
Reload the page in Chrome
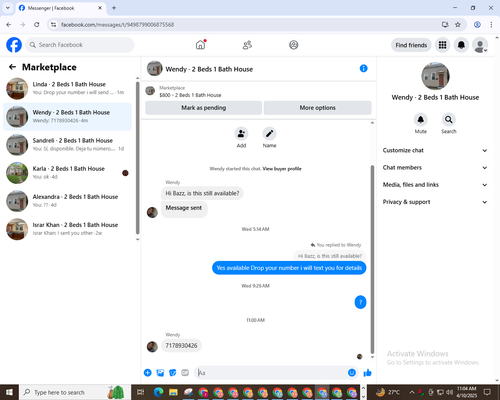(x=37, y=24)
